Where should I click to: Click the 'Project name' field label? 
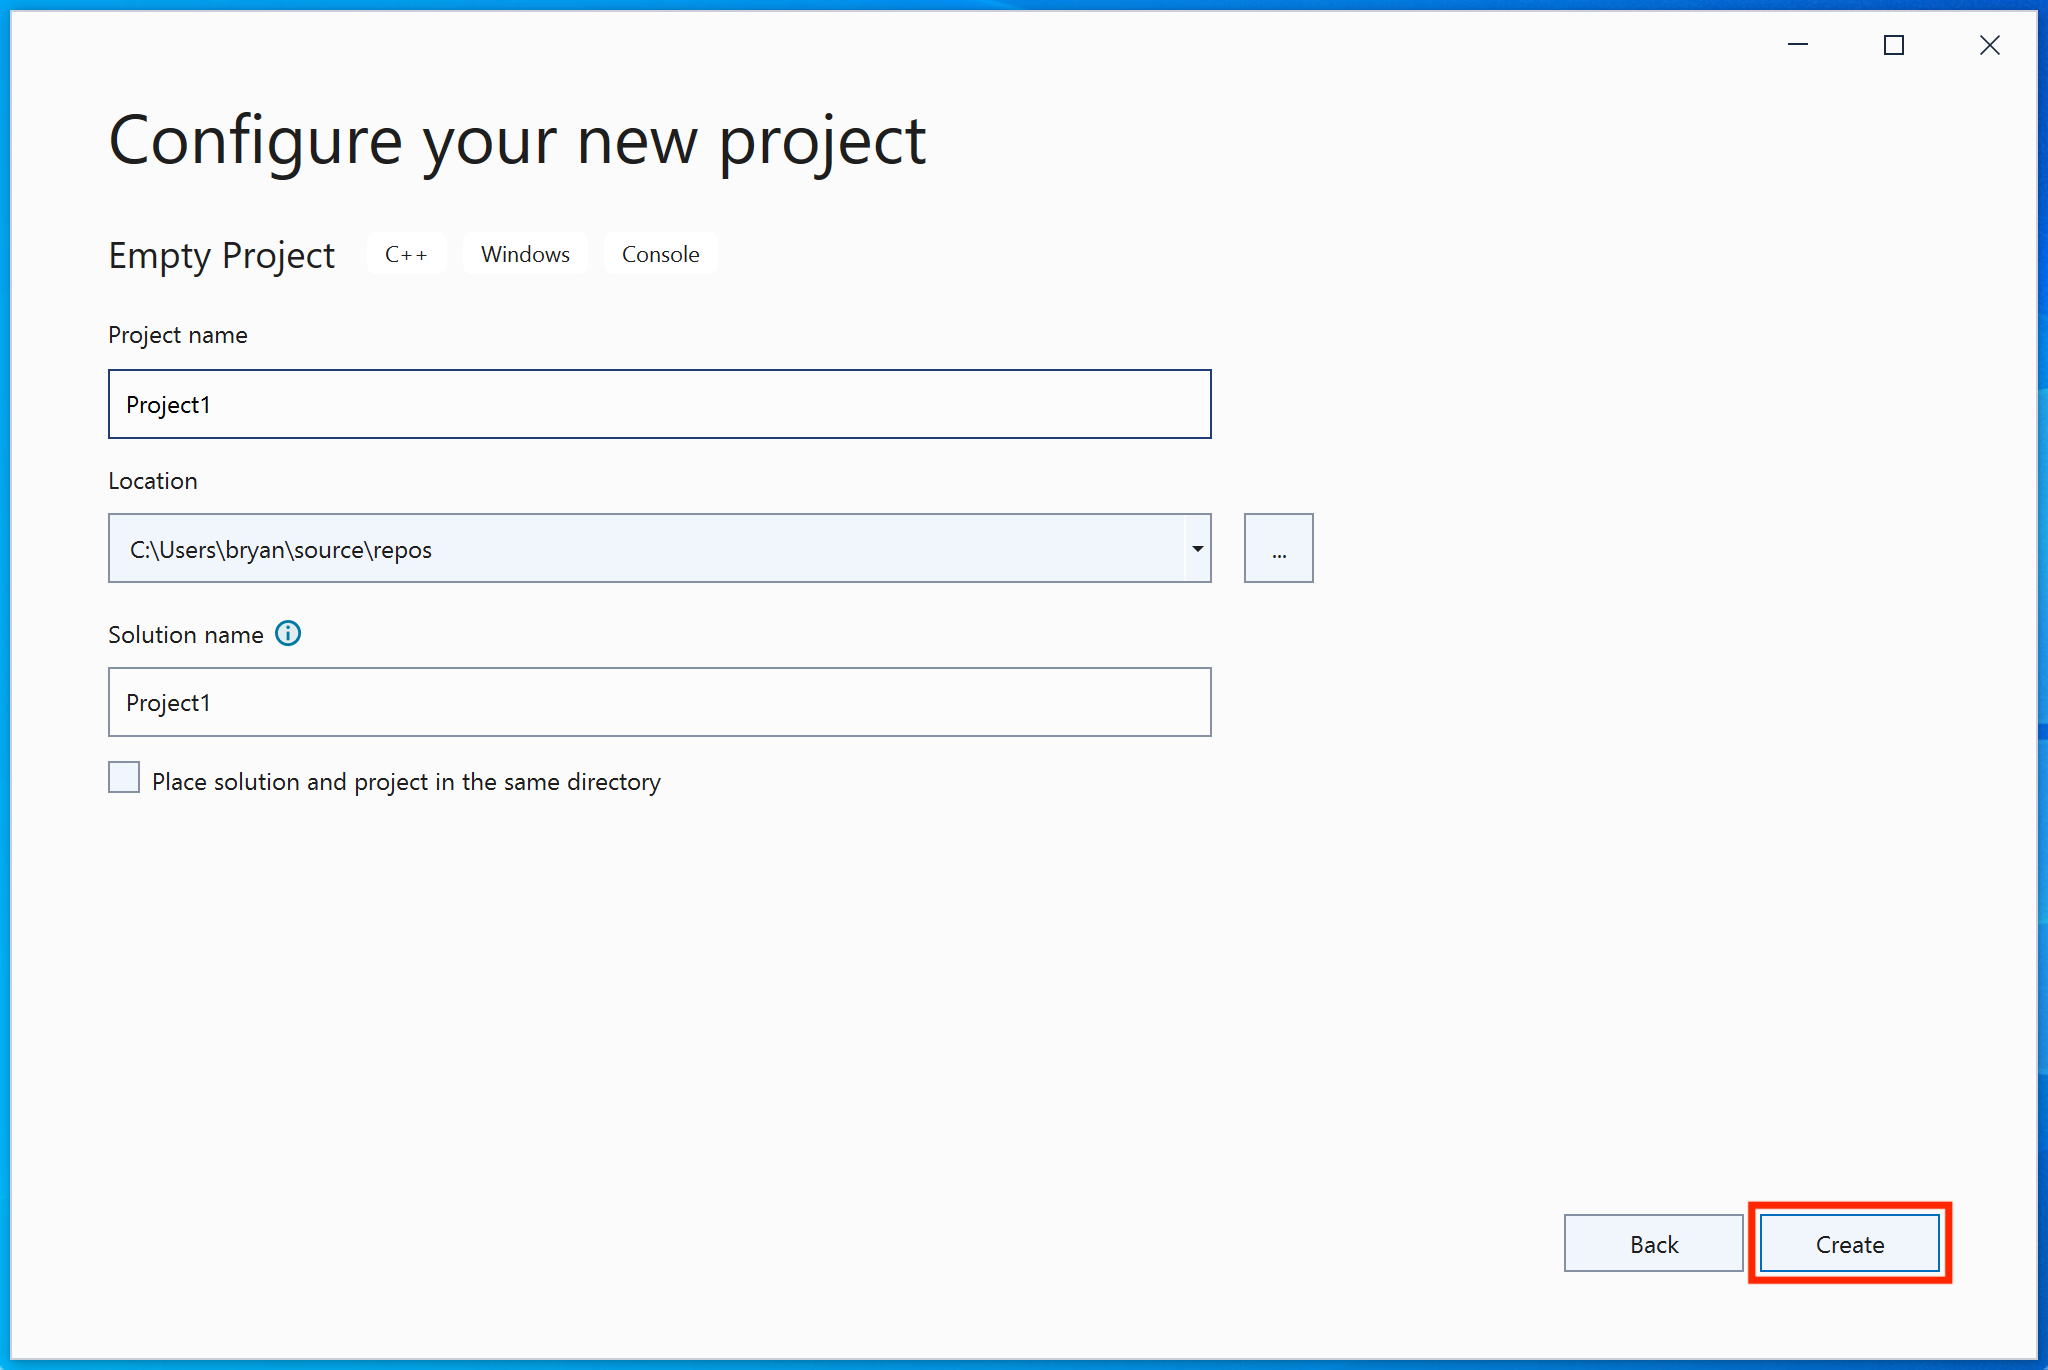178,335
